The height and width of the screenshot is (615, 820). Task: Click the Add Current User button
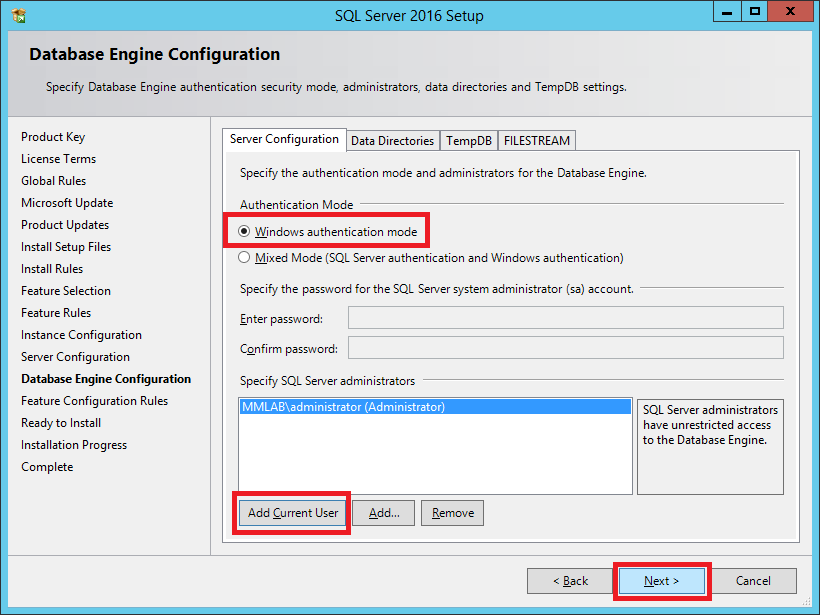pos(293,513)
